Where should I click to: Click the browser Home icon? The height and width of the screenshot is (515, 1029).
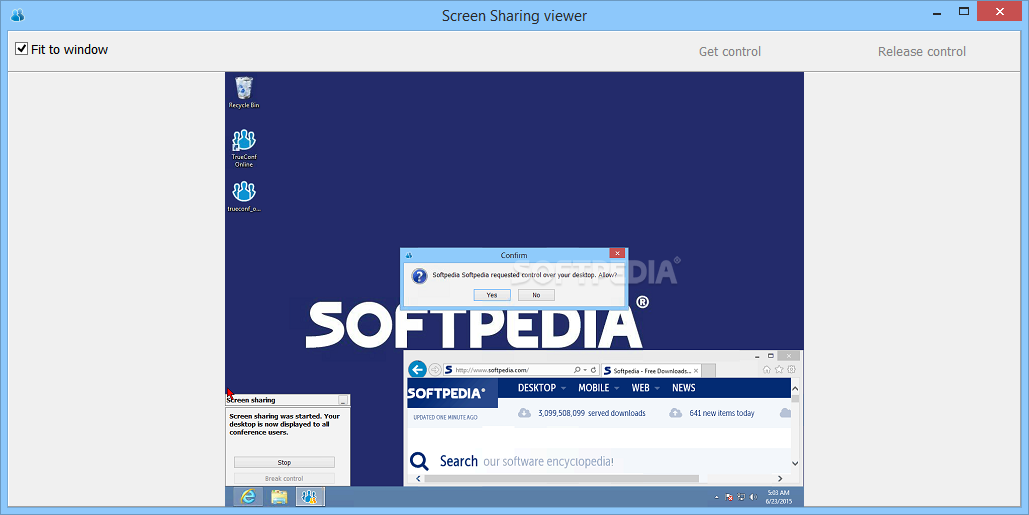[766, 369]
